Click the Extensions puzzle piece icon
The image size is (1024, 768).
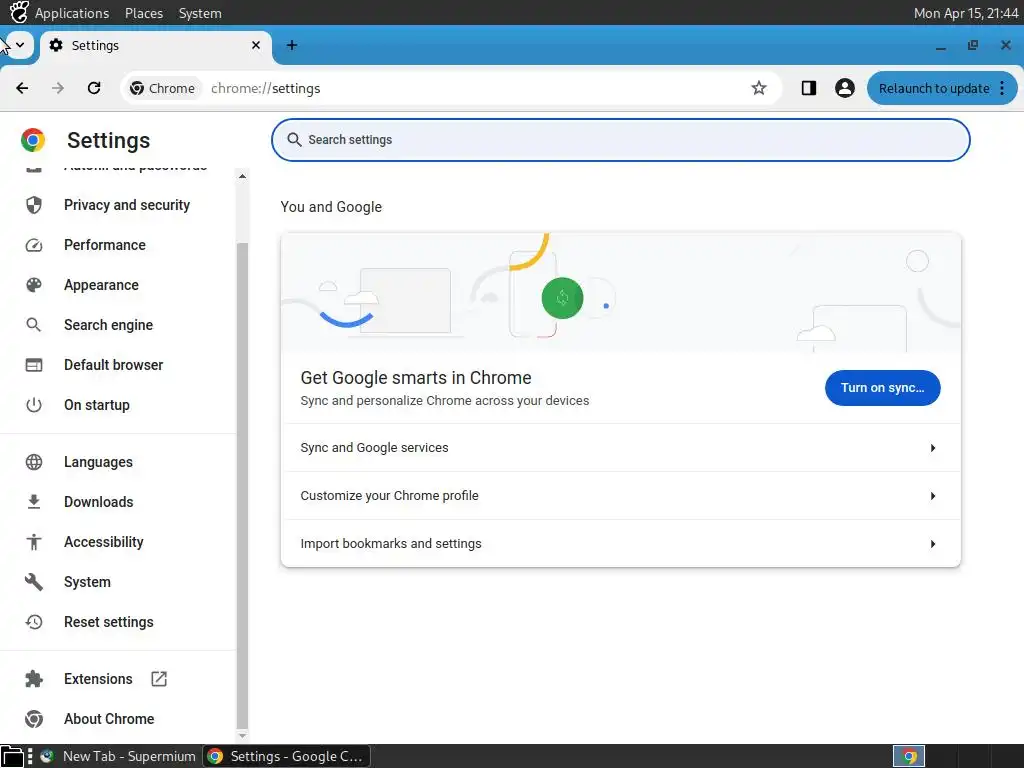click(34, 679)
